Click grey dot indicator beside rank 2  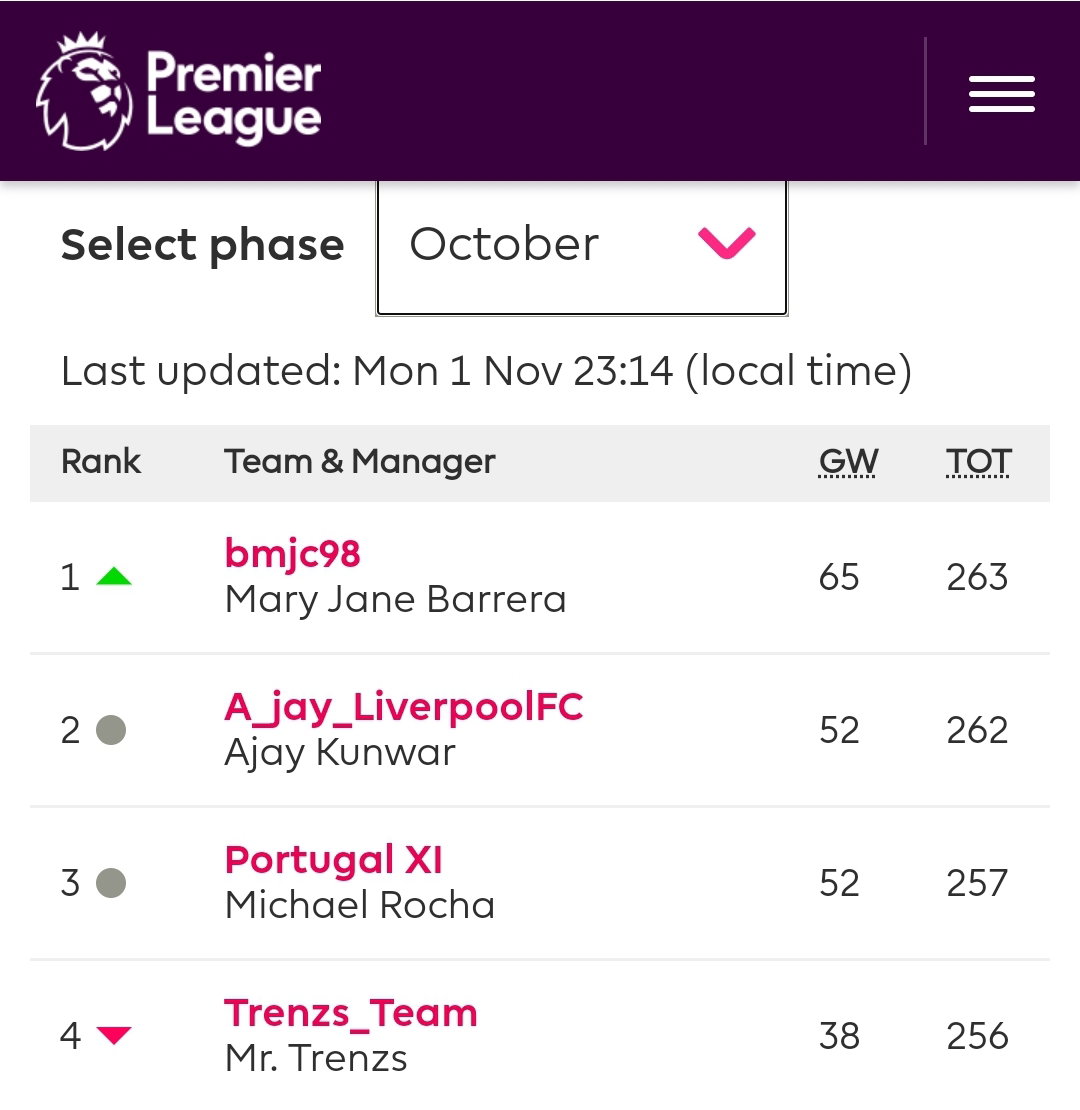coord(111,730)
